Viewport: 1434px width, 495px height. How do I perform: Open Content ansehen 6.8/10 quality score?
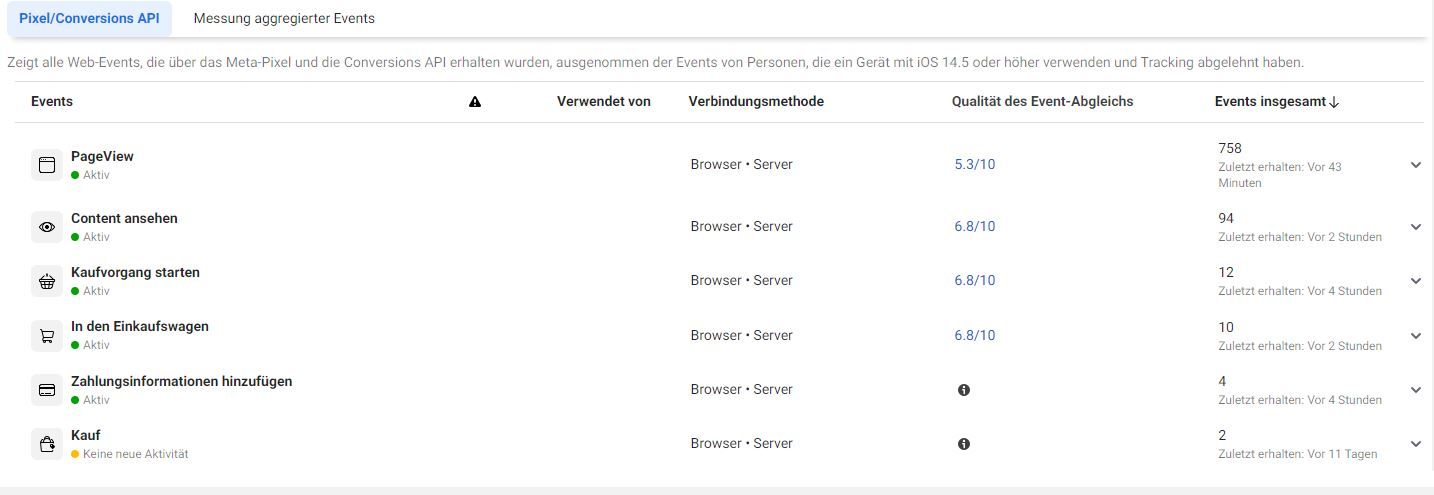(x=975, y=227)
